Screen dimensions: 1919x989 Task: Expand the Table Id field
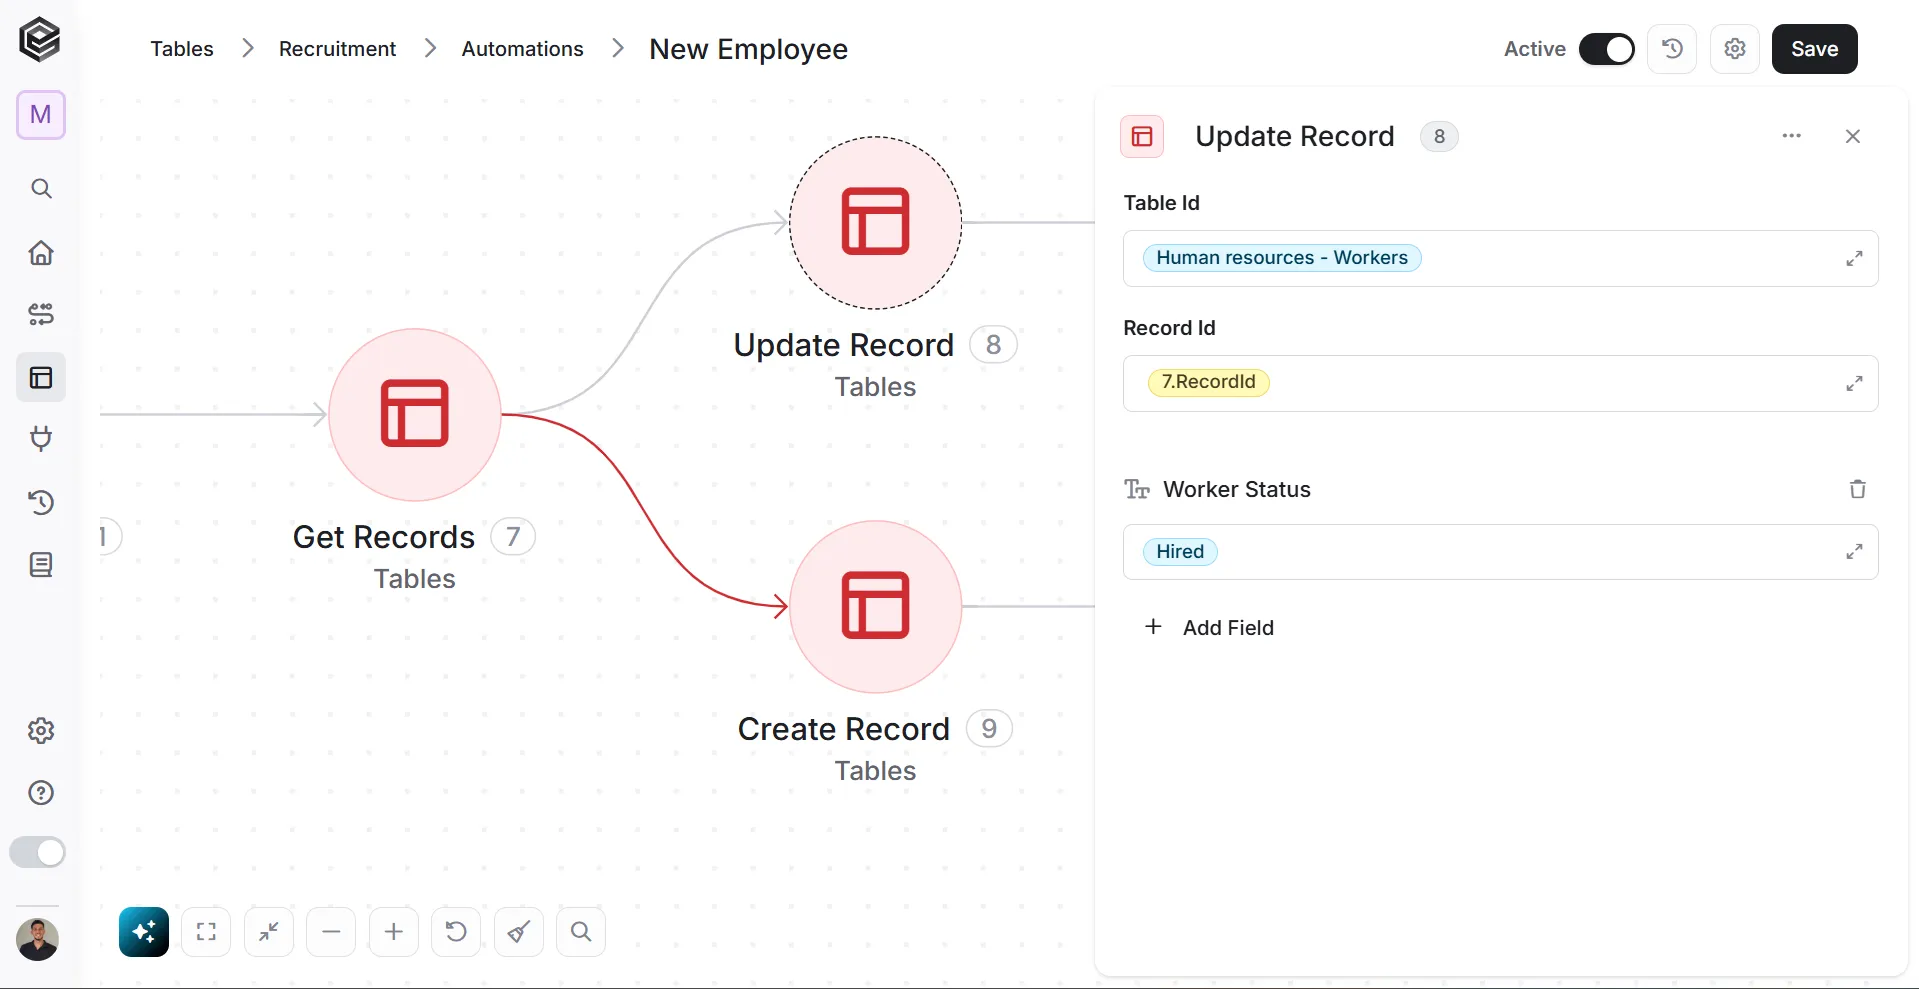tap(1854, 258)
